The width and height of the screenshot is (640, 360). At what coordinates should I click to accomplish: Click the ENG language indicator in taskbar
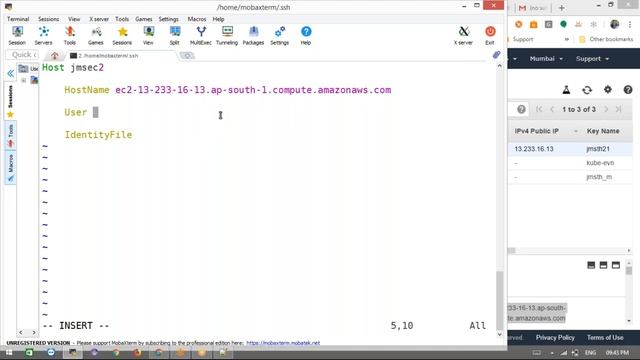[x=590, y=352]
